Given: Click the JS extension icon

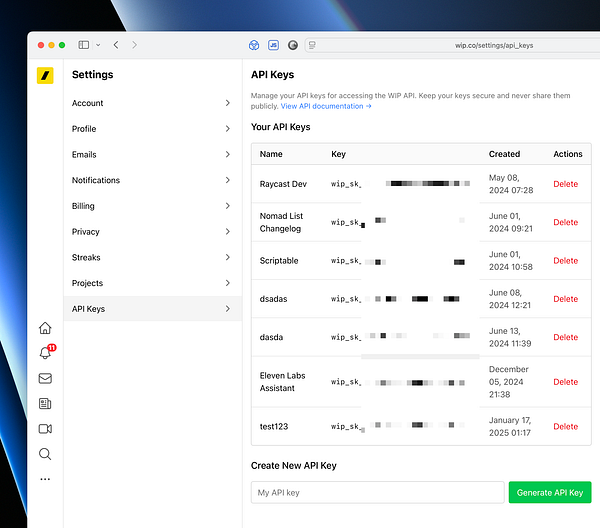Looking at the screenshot, I should (x=273, y=45).
